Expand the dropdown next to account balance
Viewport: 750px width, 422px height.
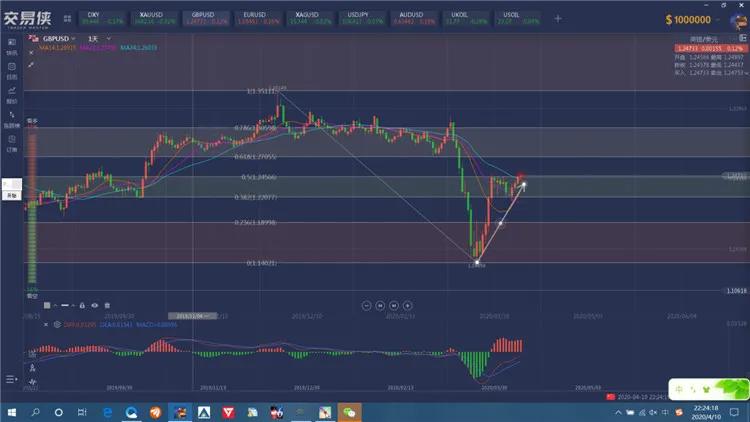coord(718,20)
